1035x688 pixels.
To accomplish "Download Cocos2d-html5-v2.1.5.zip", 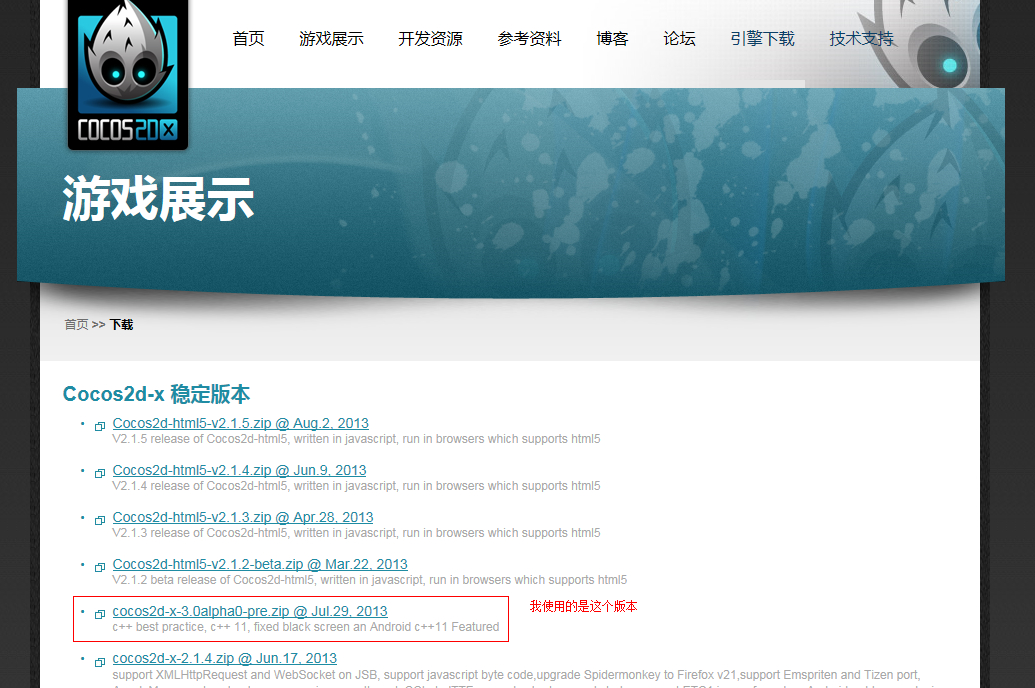I will point(240,423).
